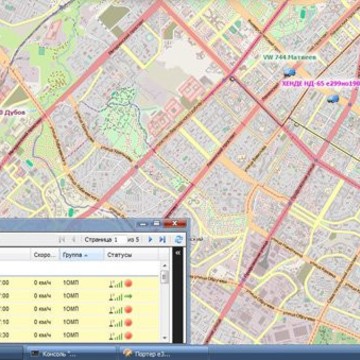Jump to the last page of the list

pos(162,239)
